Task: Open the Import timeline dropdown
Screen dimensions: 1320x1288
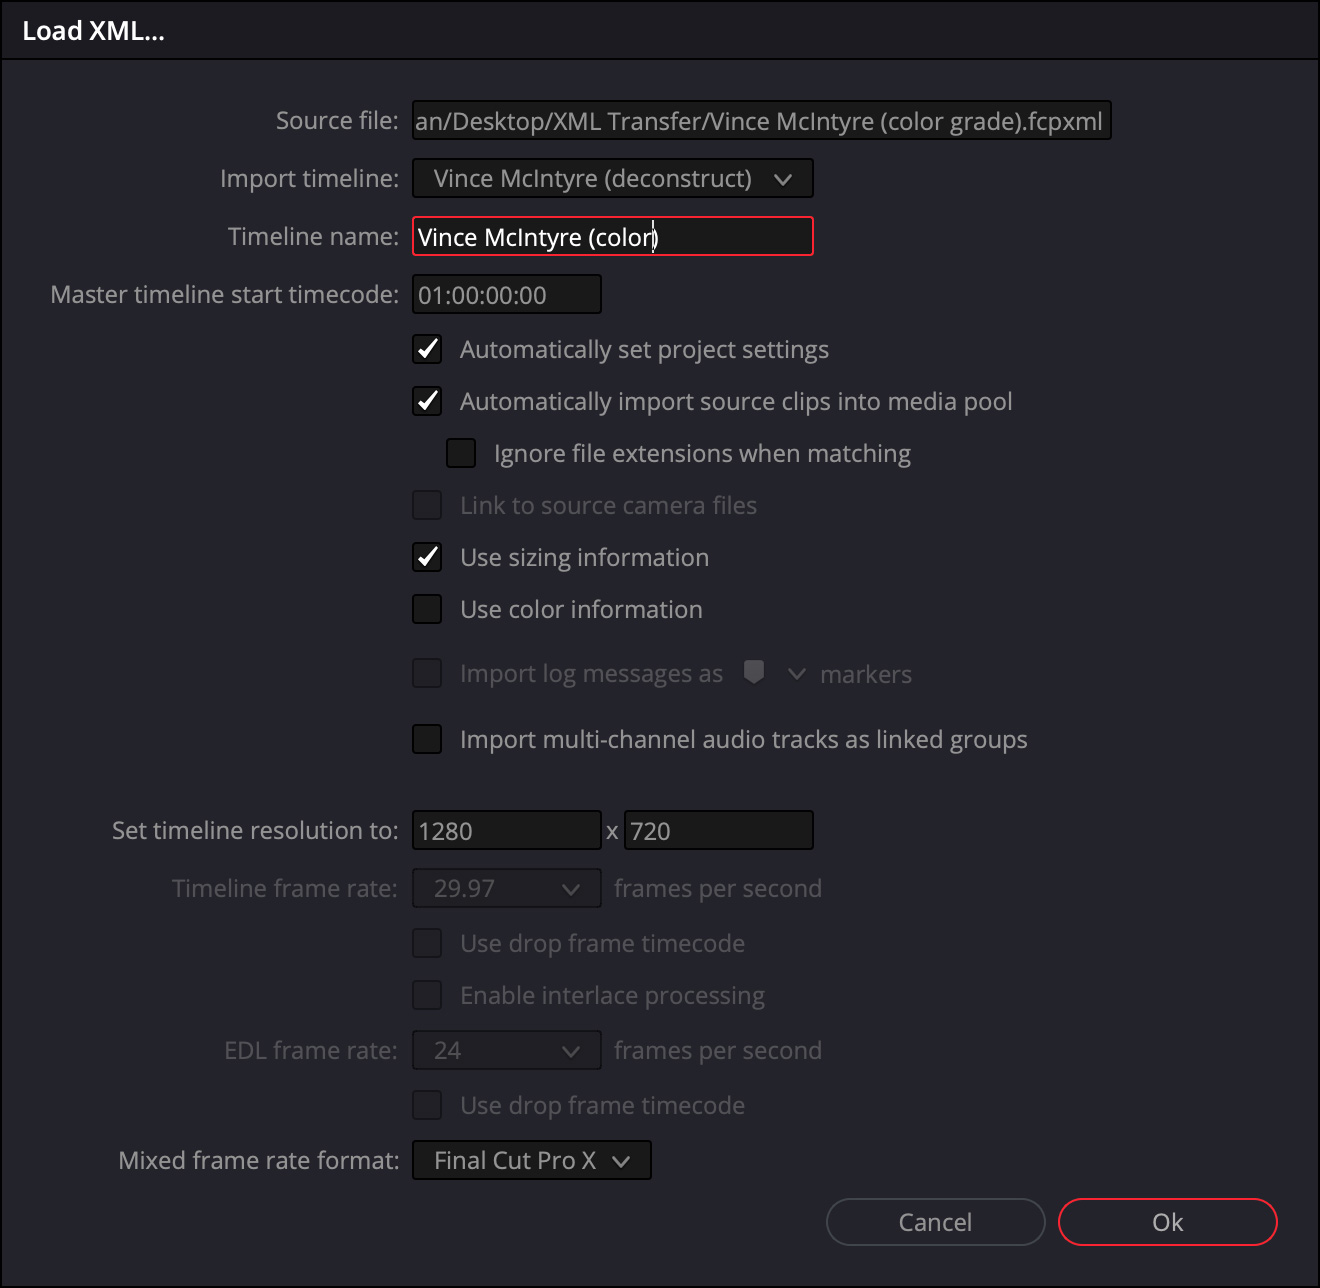Action: click(612, 179)
